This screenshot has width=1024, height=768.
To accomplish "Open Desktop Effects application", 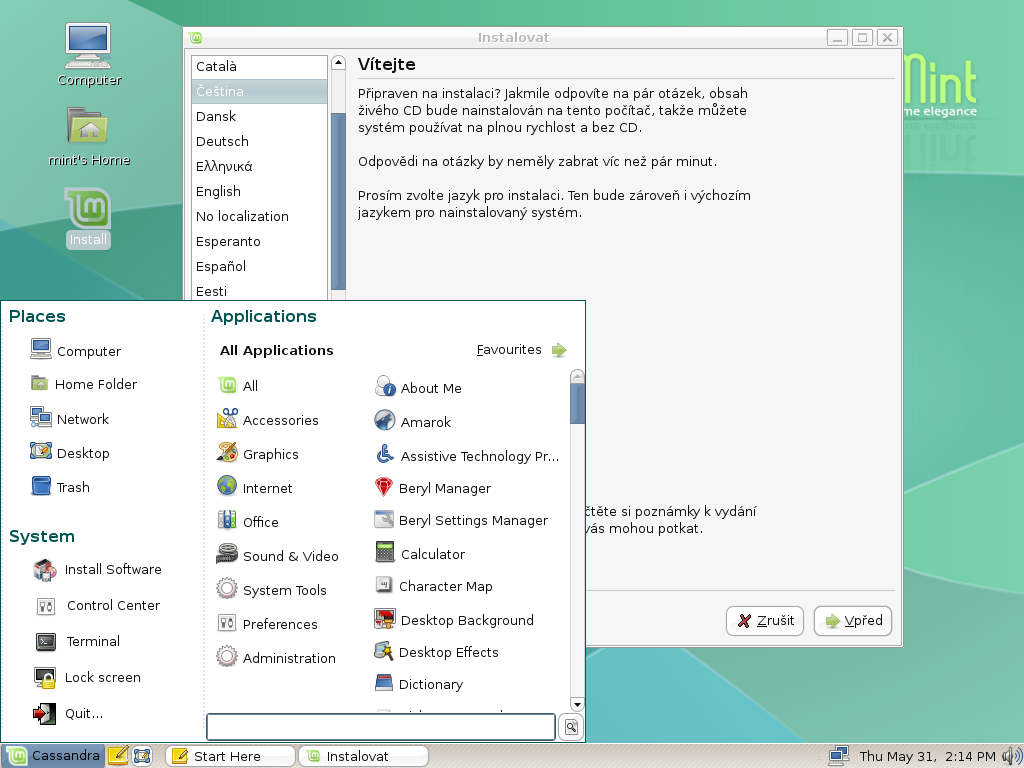I will click(x=436, y=652).
